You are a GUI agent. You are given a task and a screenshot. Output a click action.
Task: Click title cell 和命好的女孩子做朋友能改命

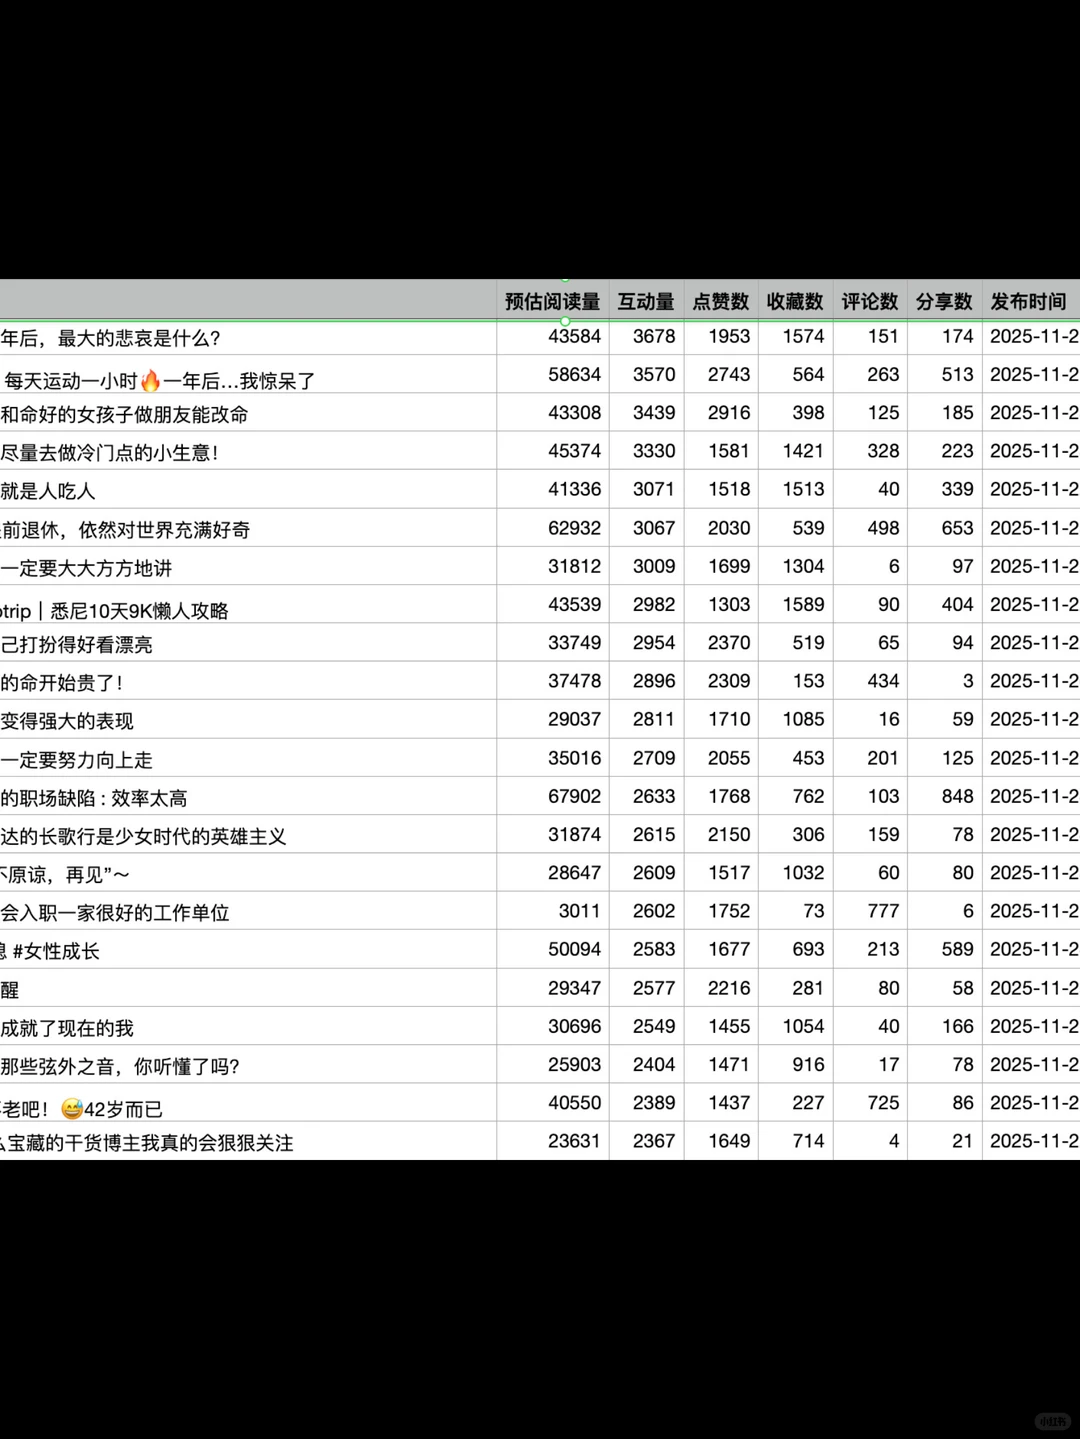248,414
